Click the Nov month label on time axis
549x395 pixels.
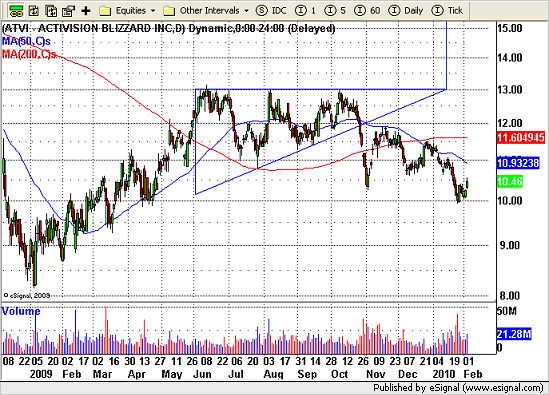[376, 374]
